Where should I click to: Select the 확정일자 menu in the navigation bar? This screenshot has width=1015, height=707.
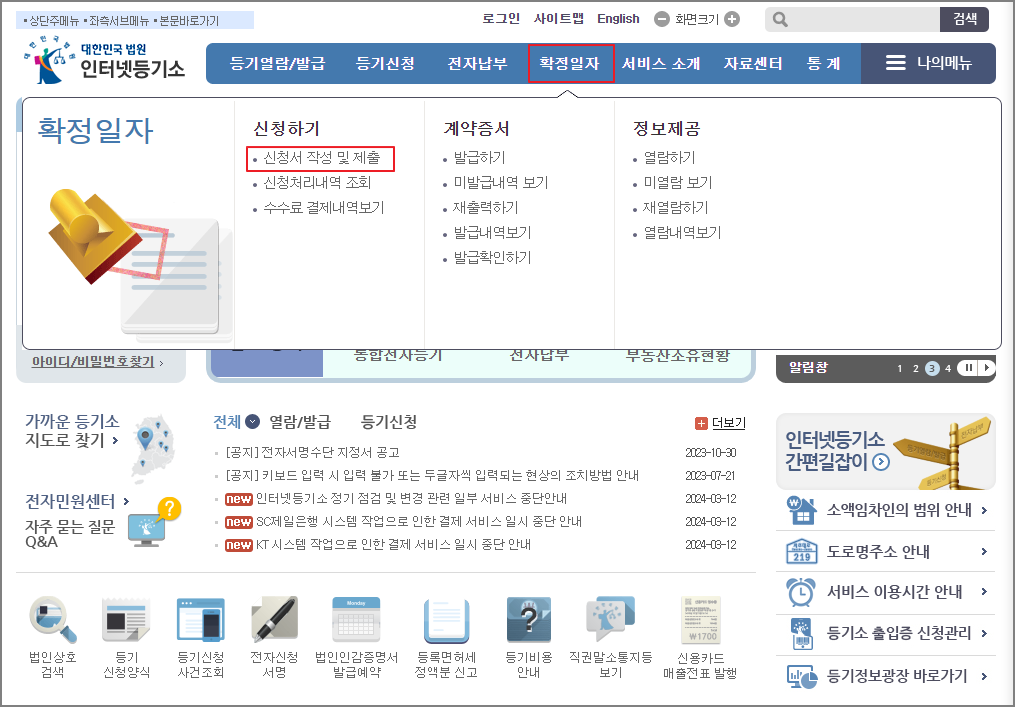[571, 63]
